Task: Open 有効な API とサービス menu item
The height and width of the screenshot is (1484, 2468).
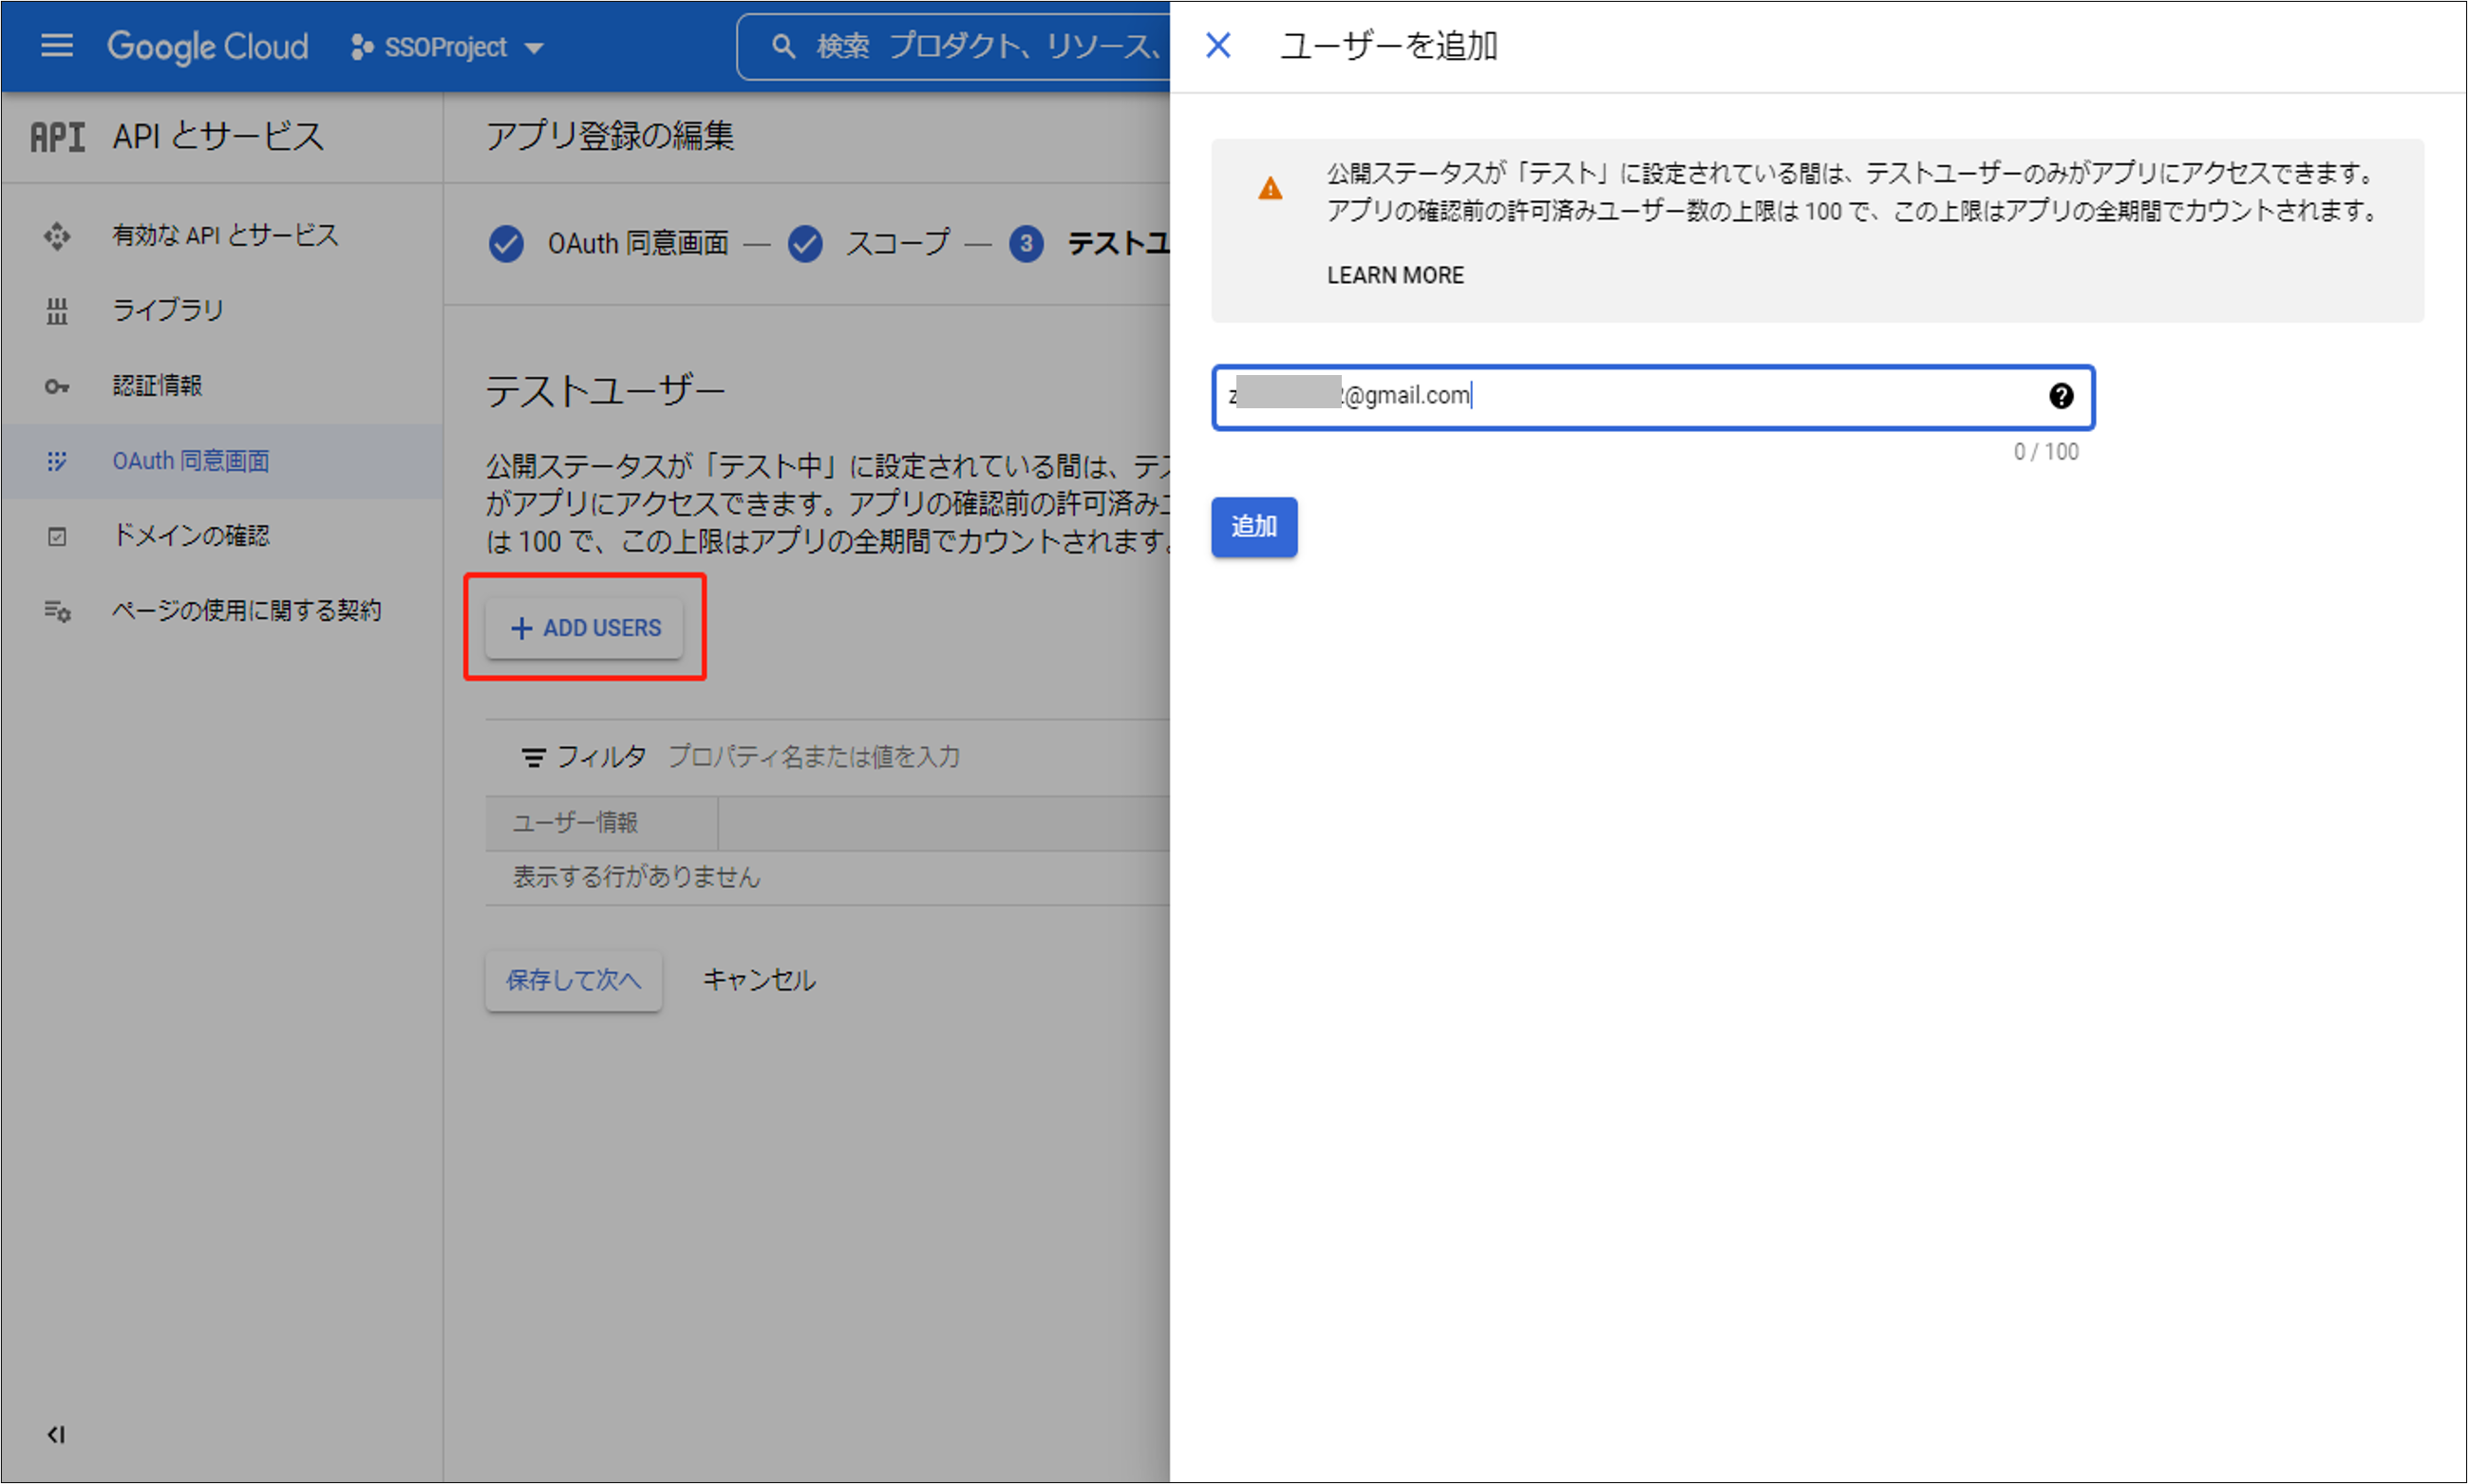Action: (225, 236)
